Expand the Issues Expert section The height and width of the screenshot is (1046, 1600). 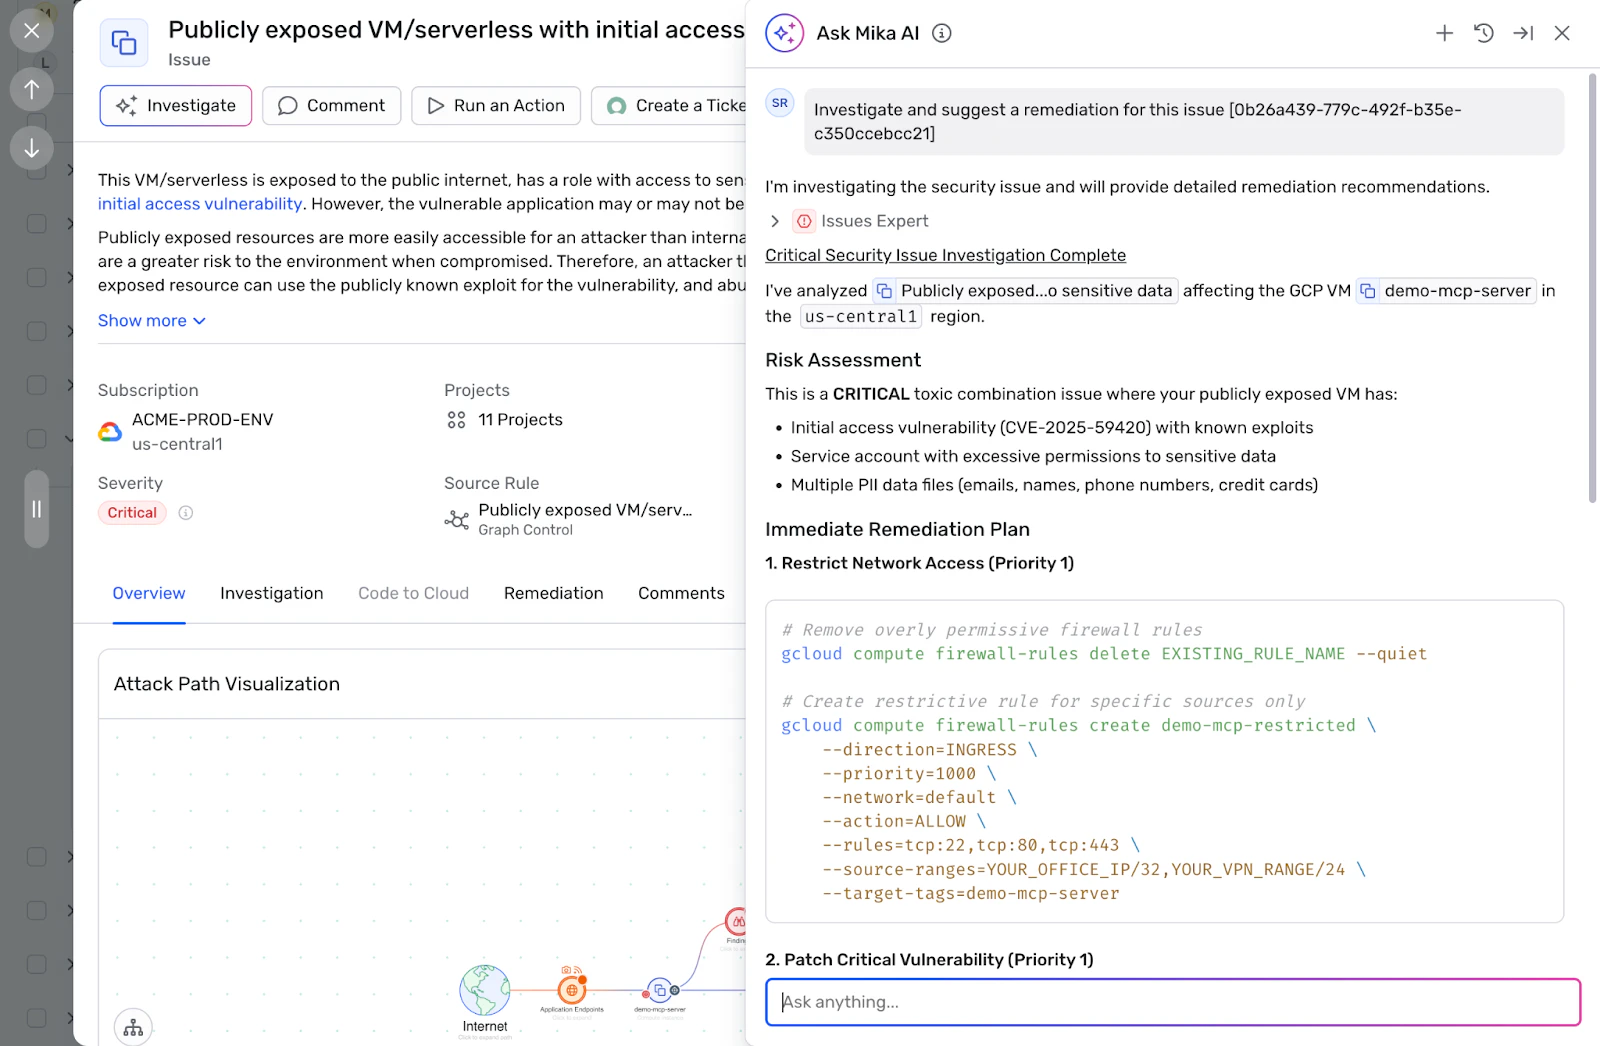[775, 221]
